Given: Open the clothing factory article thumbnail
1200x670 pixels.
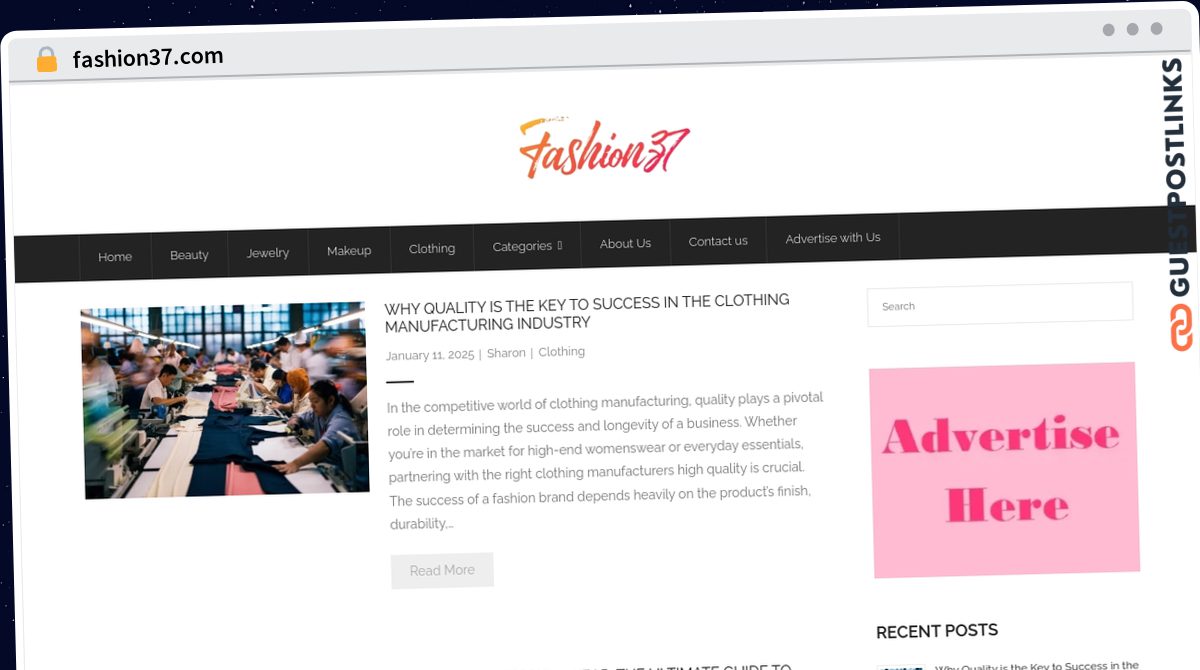Looking at the screenshot, I should tap(225, 400).
